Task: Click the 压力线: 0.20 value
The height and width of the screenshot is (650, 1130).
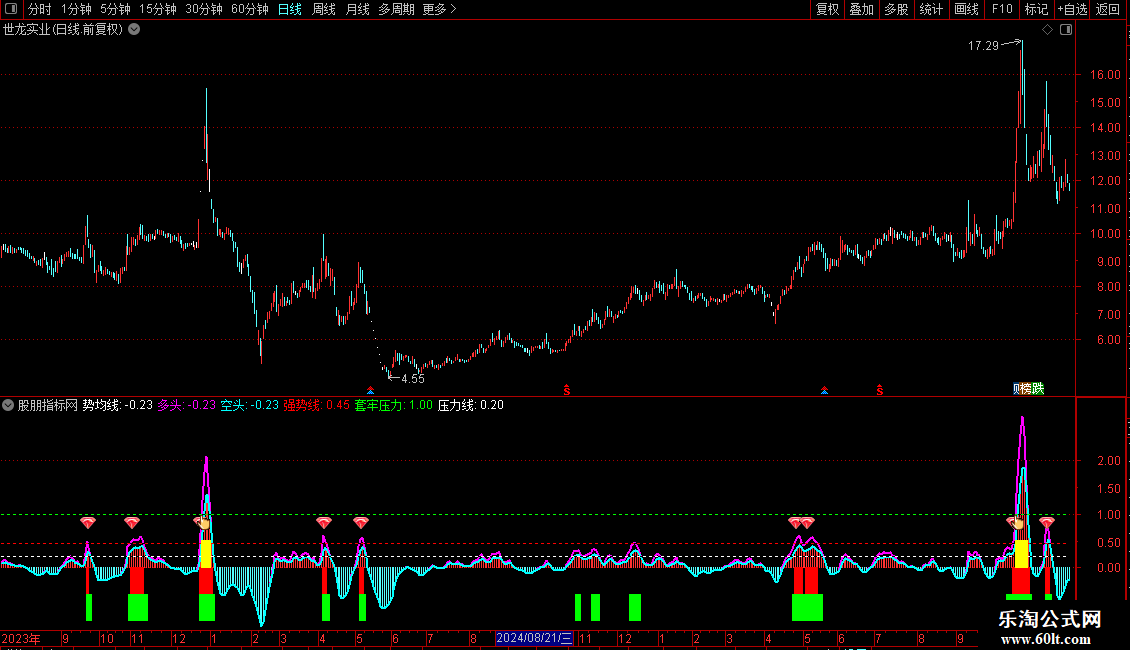Action: [x=471, y=406]
